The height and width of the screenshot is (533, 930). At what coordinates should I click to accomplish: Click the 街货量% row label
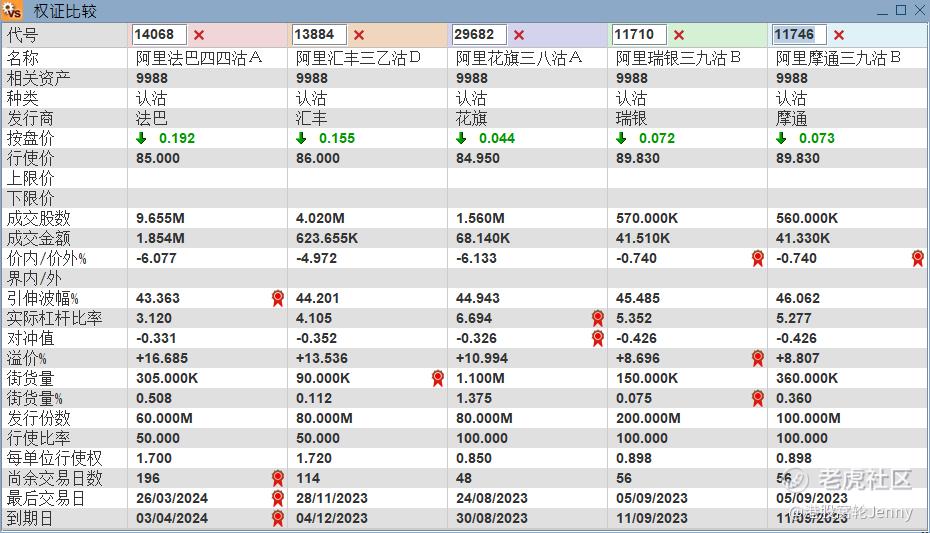tap(34, 398)
